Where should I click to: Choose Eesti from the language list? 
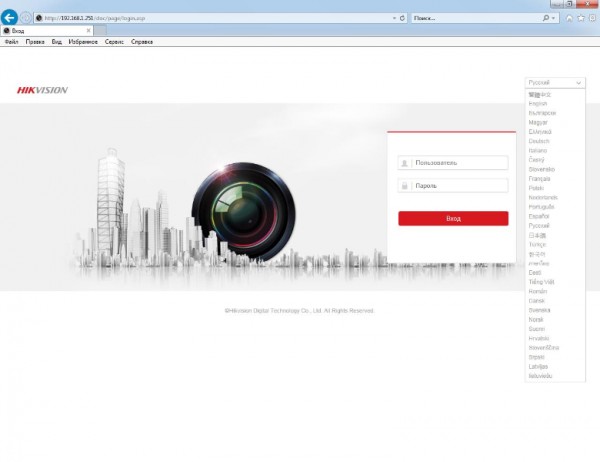coord(535,273)
